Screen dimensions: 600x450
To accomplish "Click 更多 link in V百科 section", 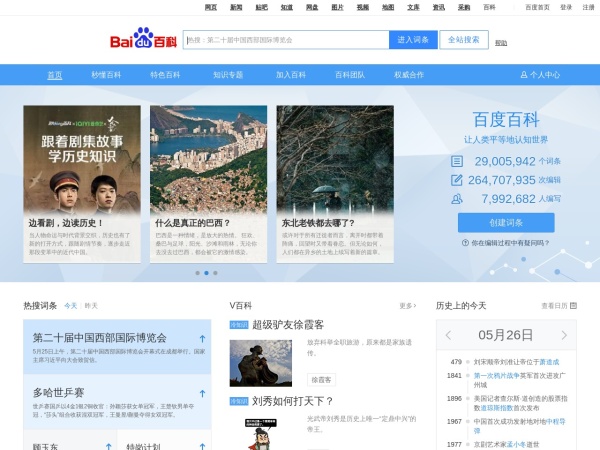I will (x=408, y=306).
